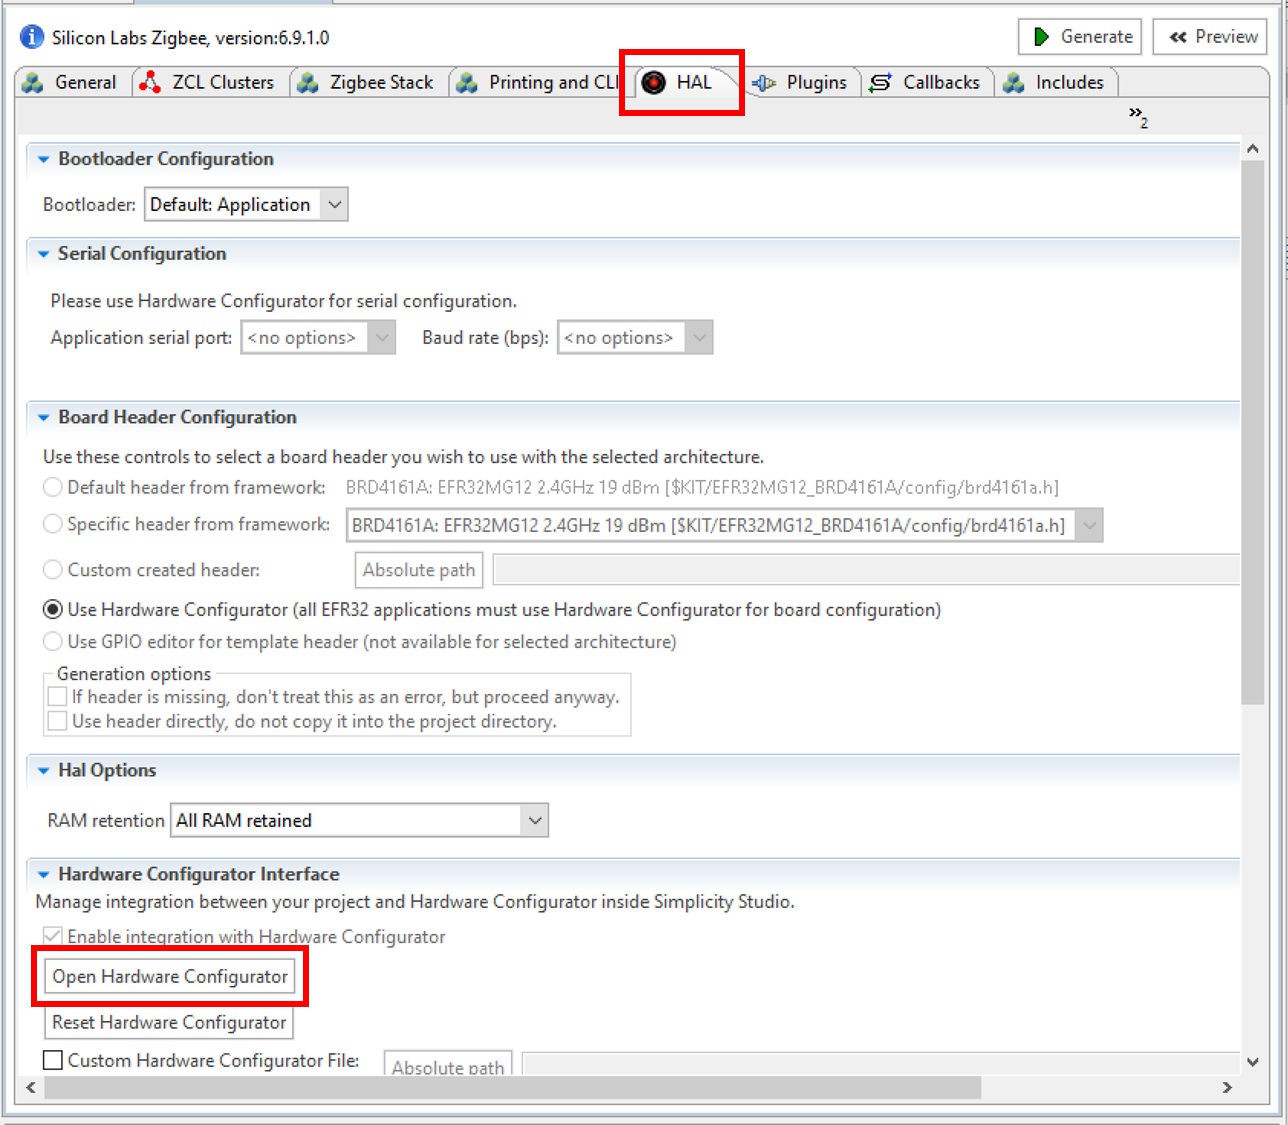Image resolution: width=1288 pixels, height=1125 pixels.
Task: Select Specific header from framework radio button
Action: click(x=53, y=524)
